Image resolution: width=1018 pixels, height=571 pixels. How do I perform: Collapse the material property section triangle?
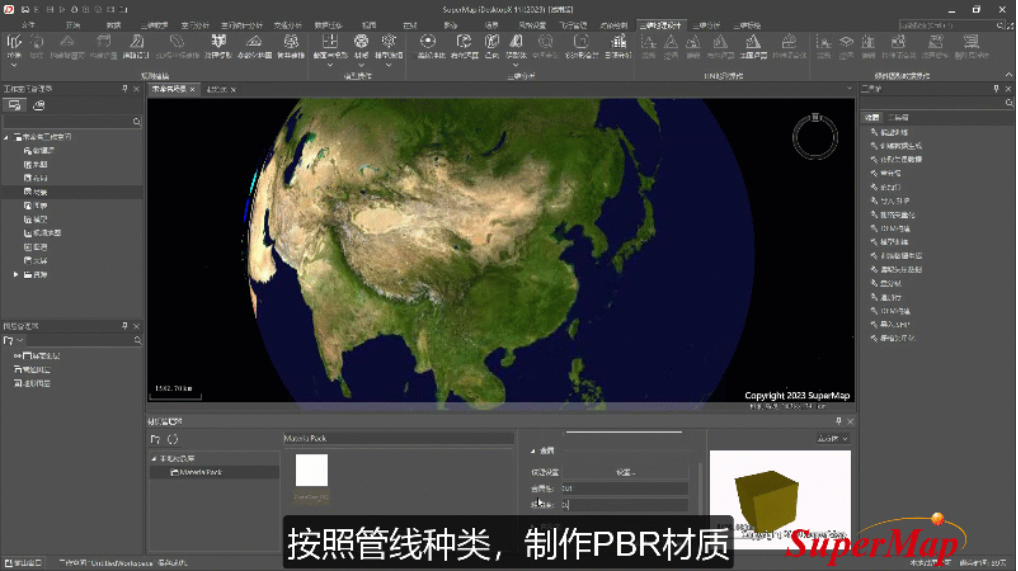coord(533,451)
